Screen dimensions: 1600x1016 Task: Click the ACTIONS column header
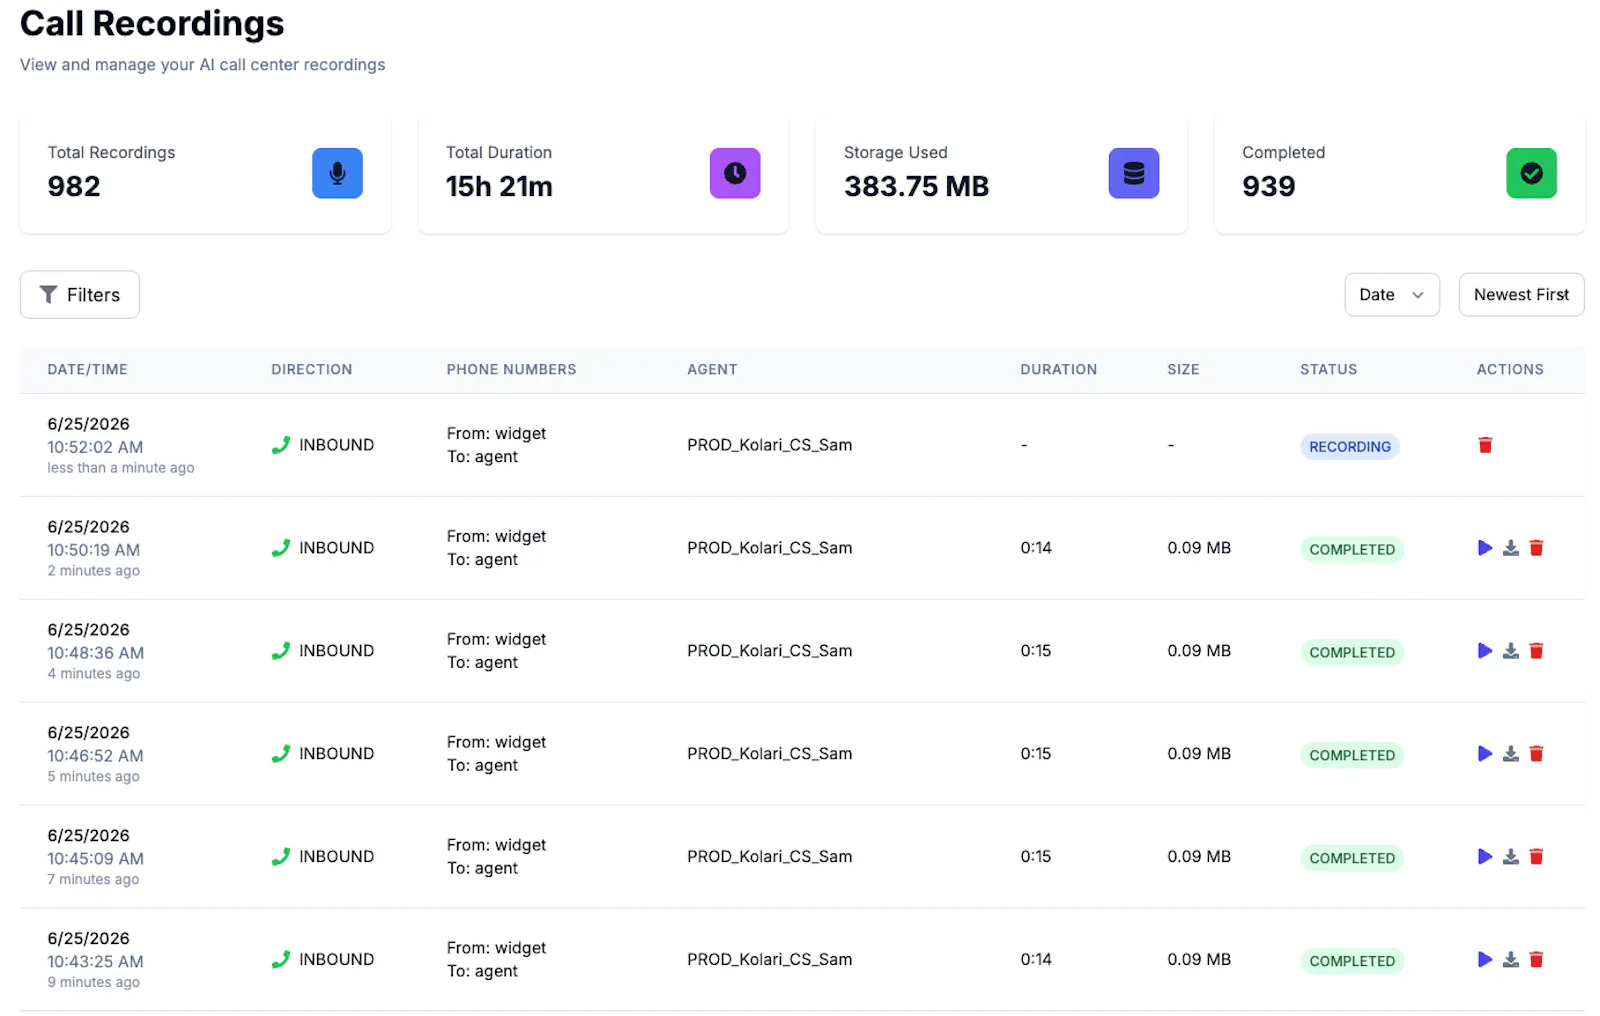point(1510,370)
